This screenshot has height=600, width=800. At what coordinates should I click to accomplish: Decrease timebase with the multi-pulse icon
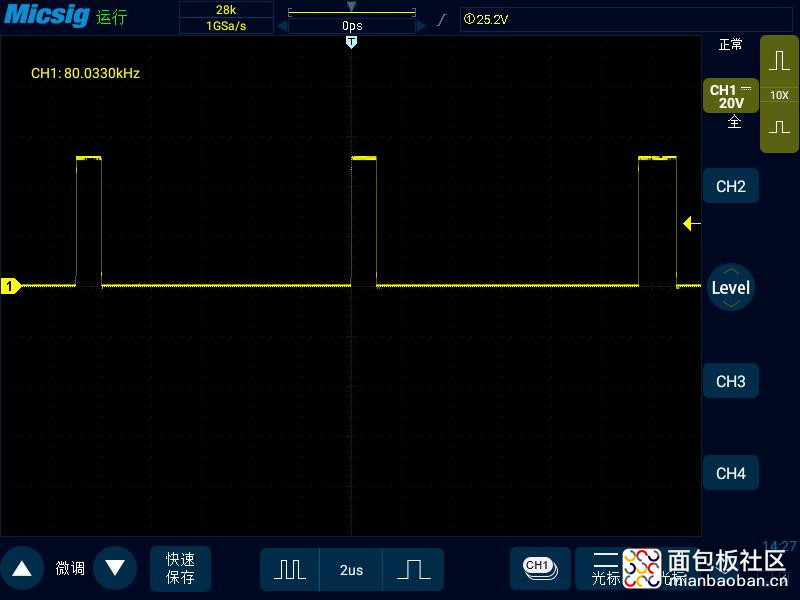point(290,569)
